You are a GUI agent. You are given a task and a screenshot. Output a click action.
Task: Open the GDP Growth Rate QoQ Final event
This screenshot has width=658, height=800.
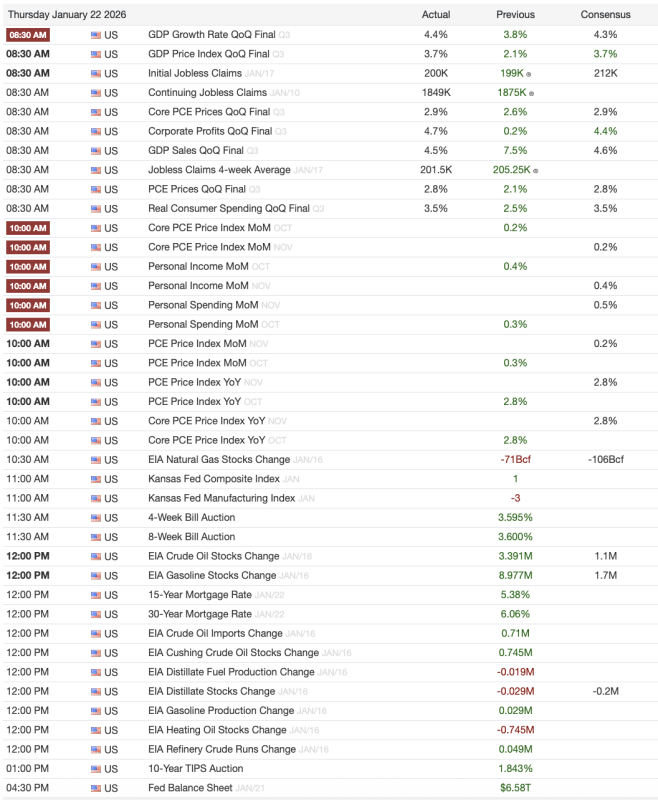[209, 35]
